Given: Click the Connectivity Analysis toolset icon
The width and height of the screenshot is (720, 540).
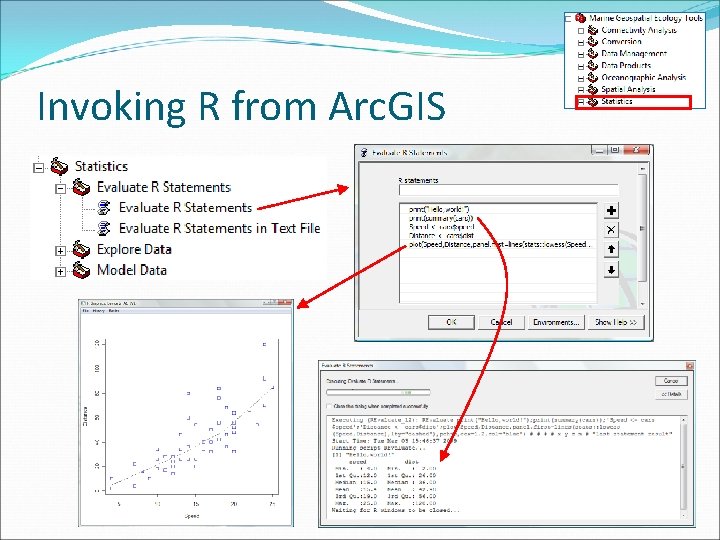Looking at the screenshot, I should [593, 30].
